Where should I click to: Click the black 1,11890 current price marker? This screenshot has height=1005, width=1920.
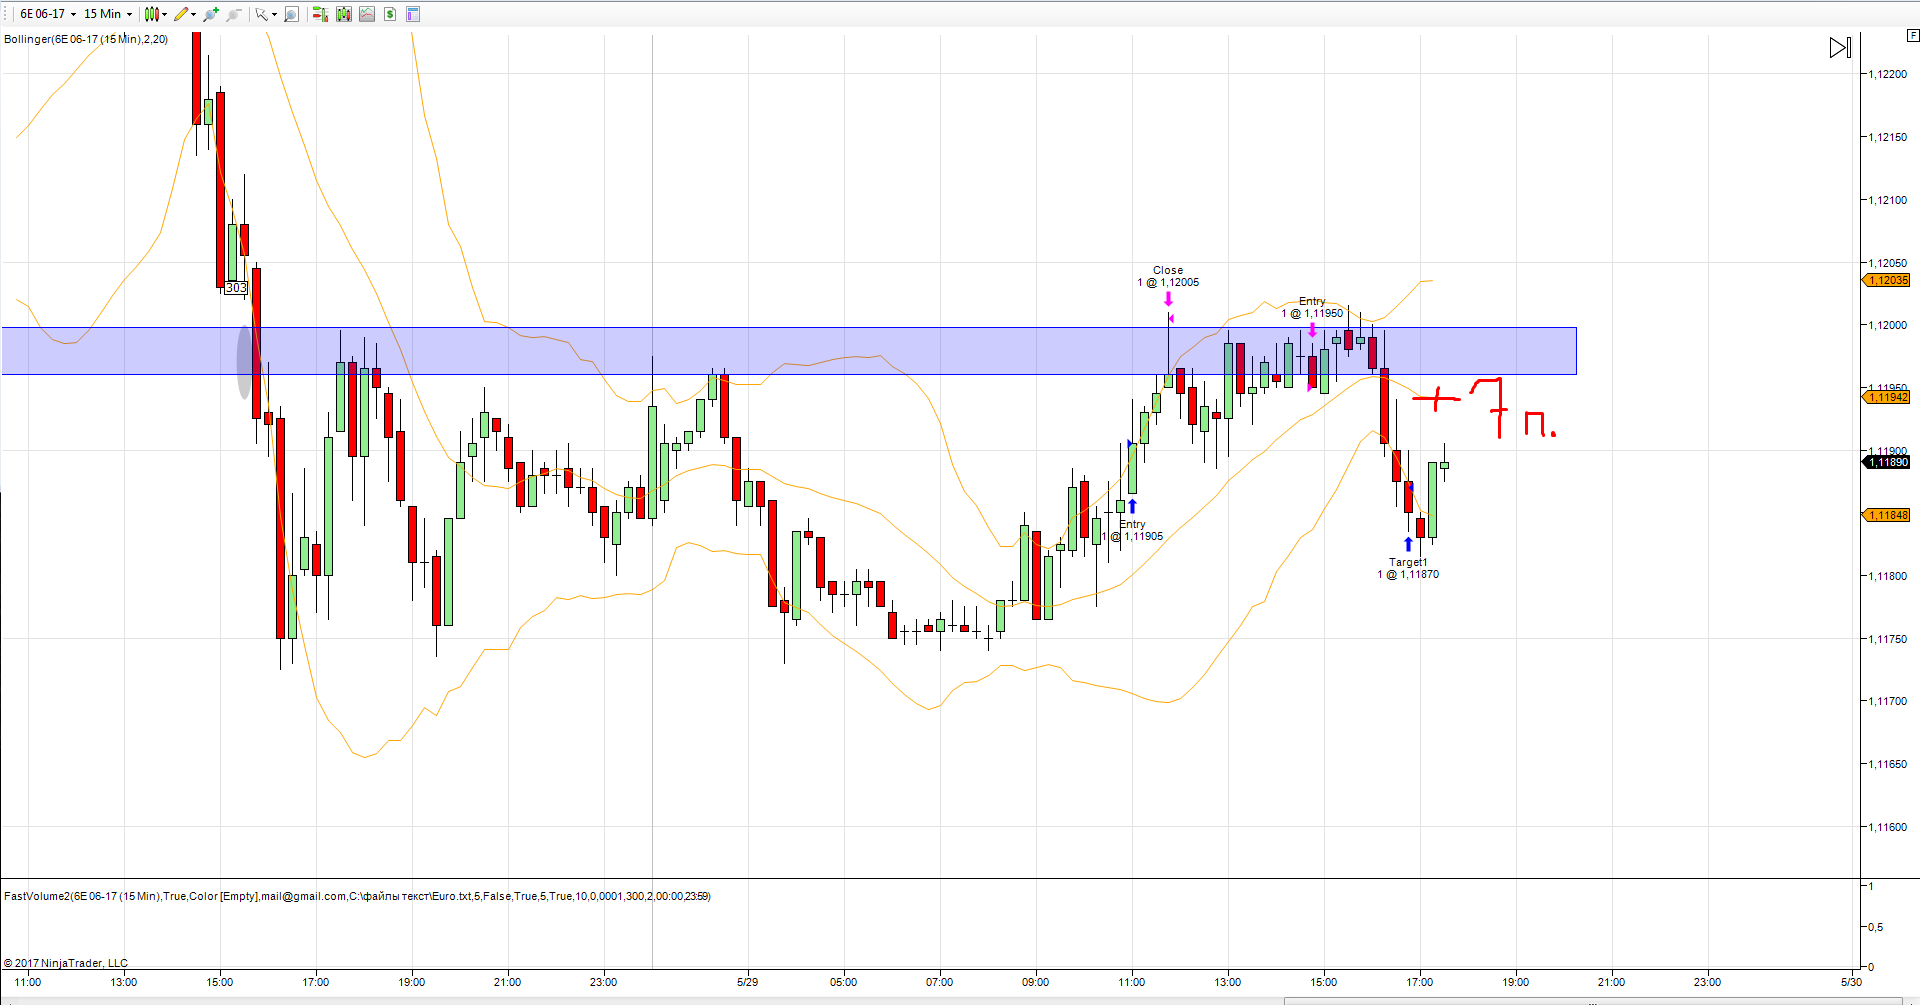(x=1886, y=462)
